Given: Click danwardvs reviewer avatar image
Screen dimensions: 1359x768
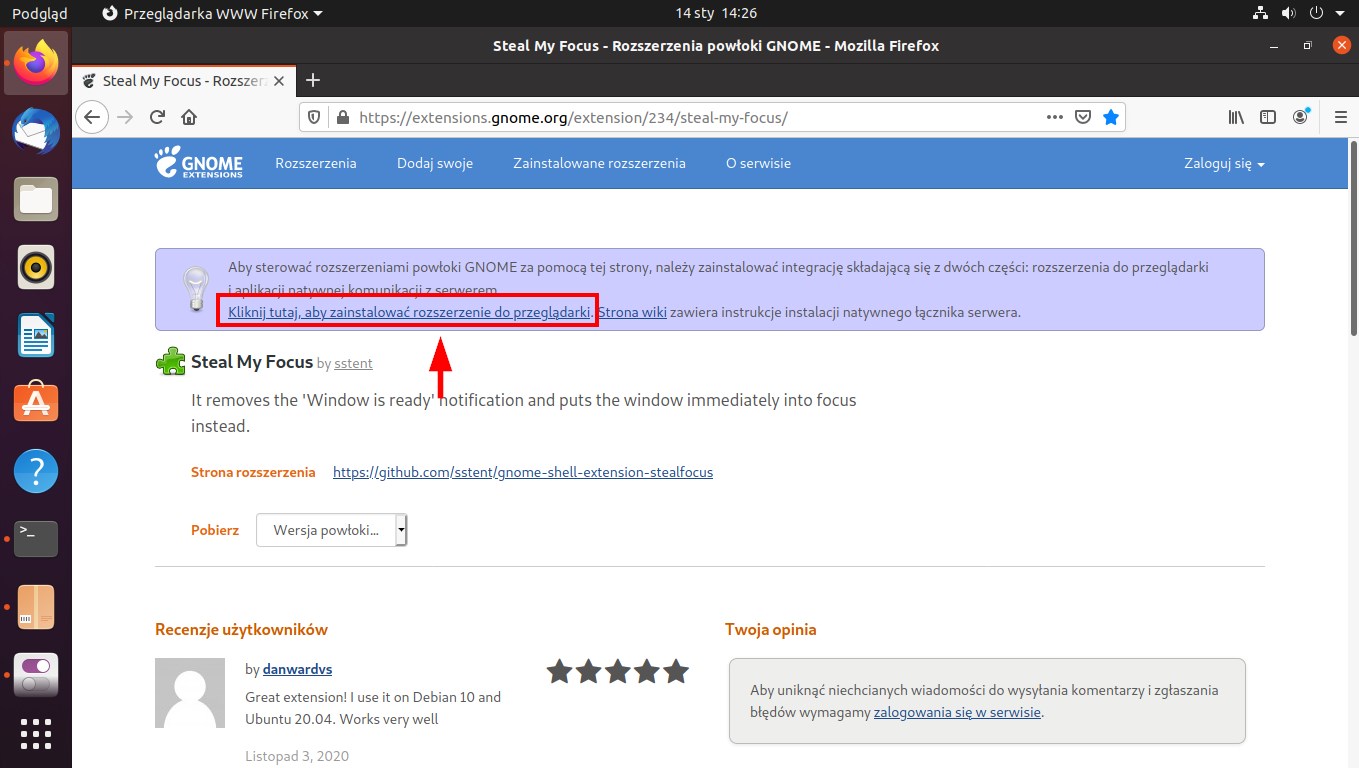Looking at the screenshot, I should point(190,693).
